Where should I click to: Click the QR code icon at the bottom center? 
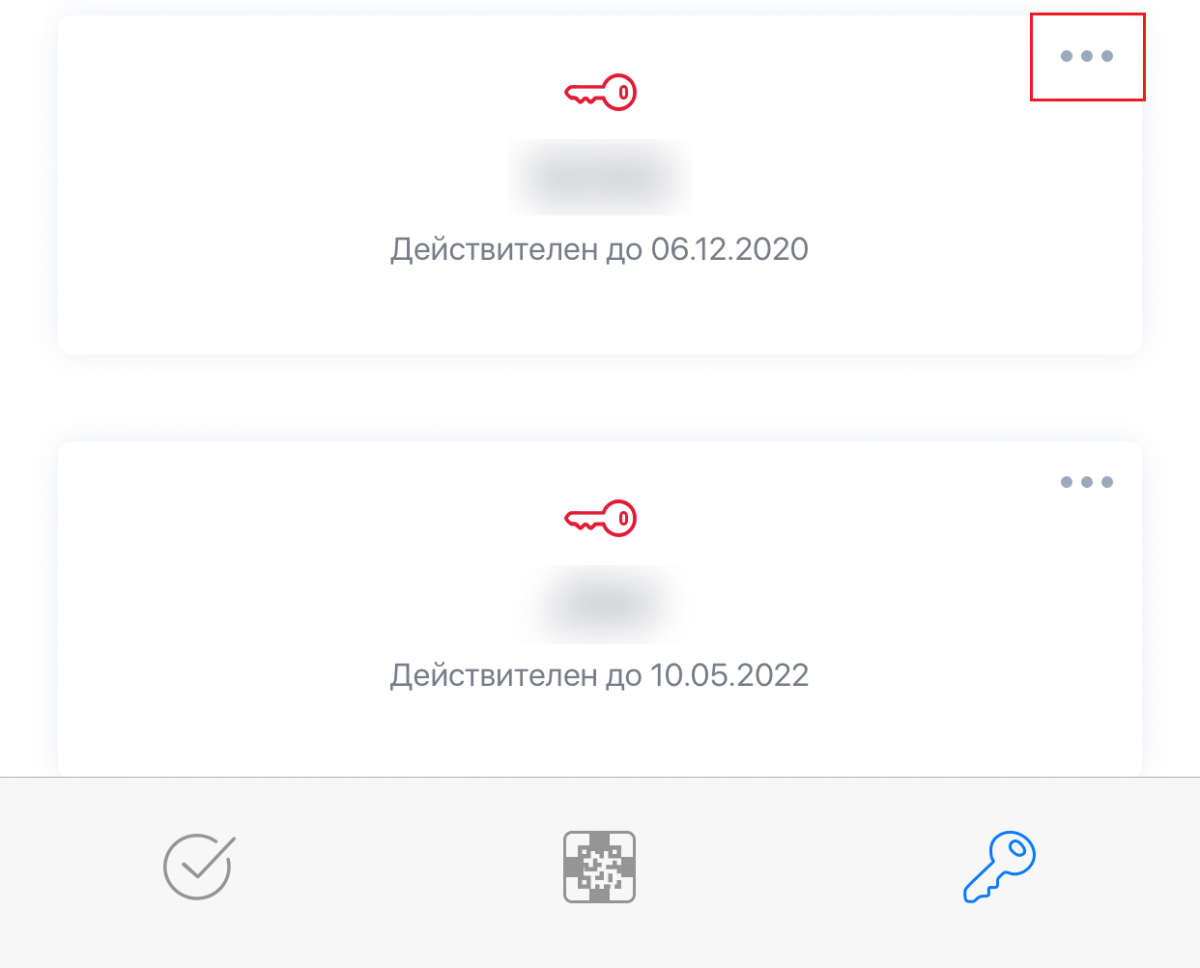(600, 867)
